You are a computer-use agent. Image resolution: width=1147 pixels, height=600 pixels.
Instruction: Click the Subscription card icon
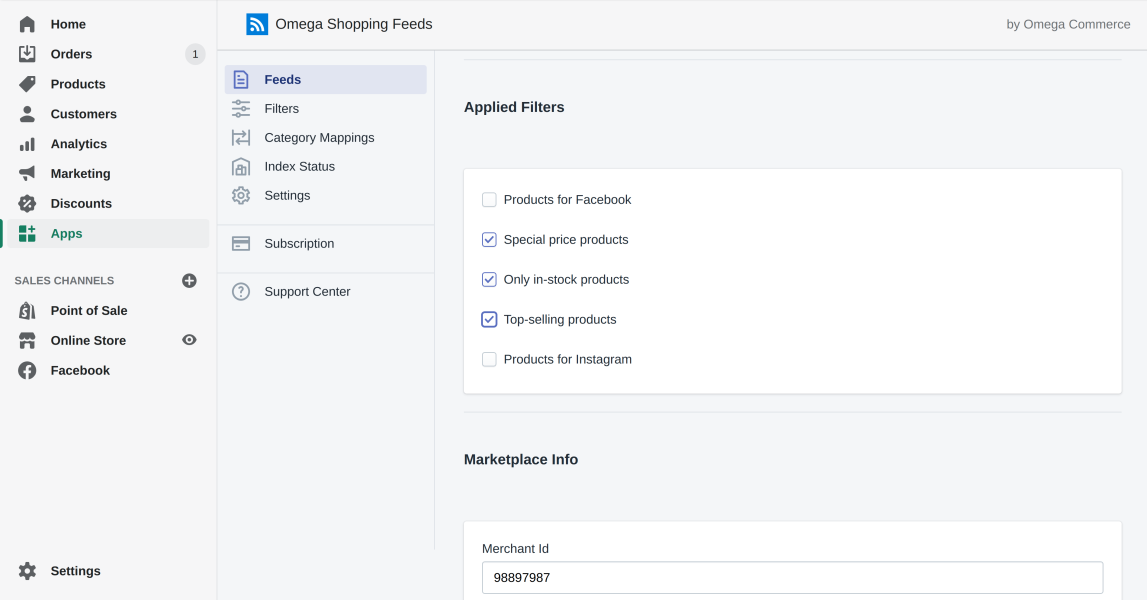(241, 244)
